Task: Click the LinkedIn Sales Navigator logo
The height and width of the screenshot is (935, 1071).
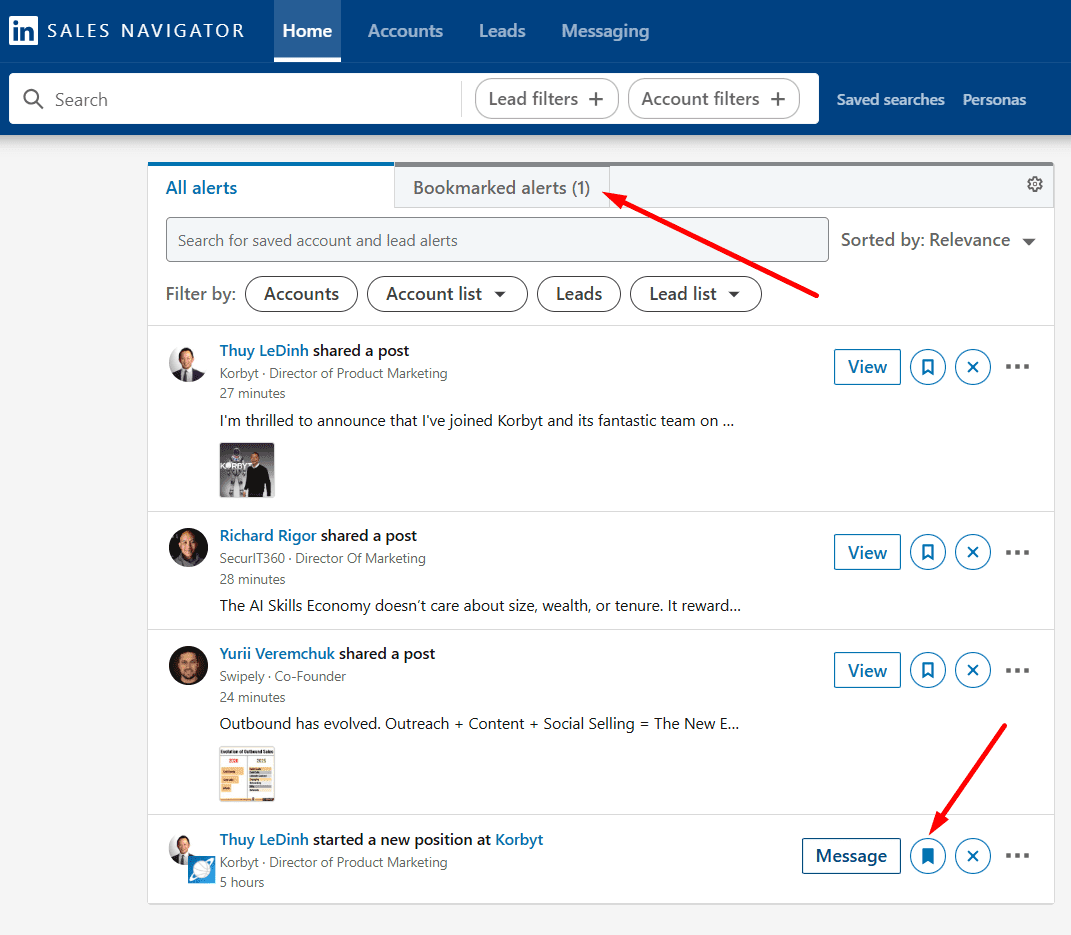Action: [126, 31]
